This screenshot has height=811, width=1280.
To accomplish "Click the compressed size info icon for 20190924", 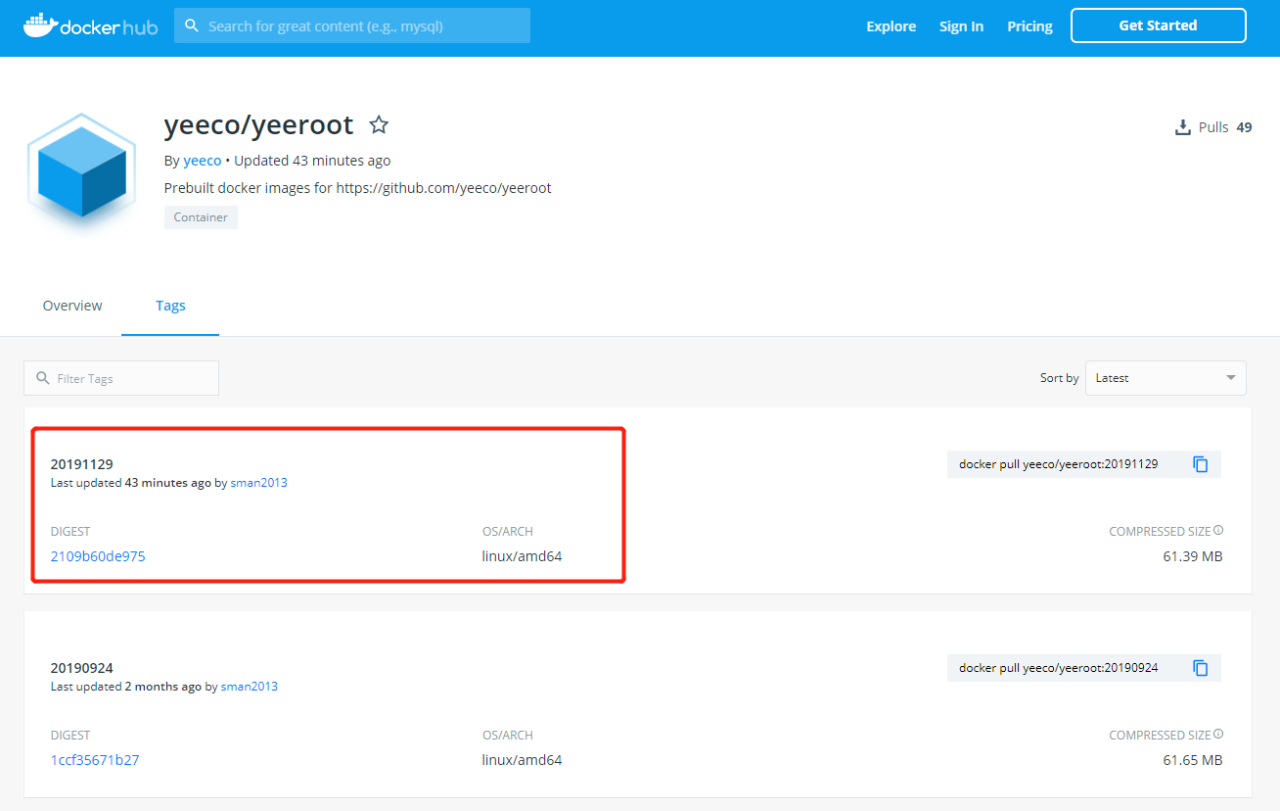I will [1218, 735].
